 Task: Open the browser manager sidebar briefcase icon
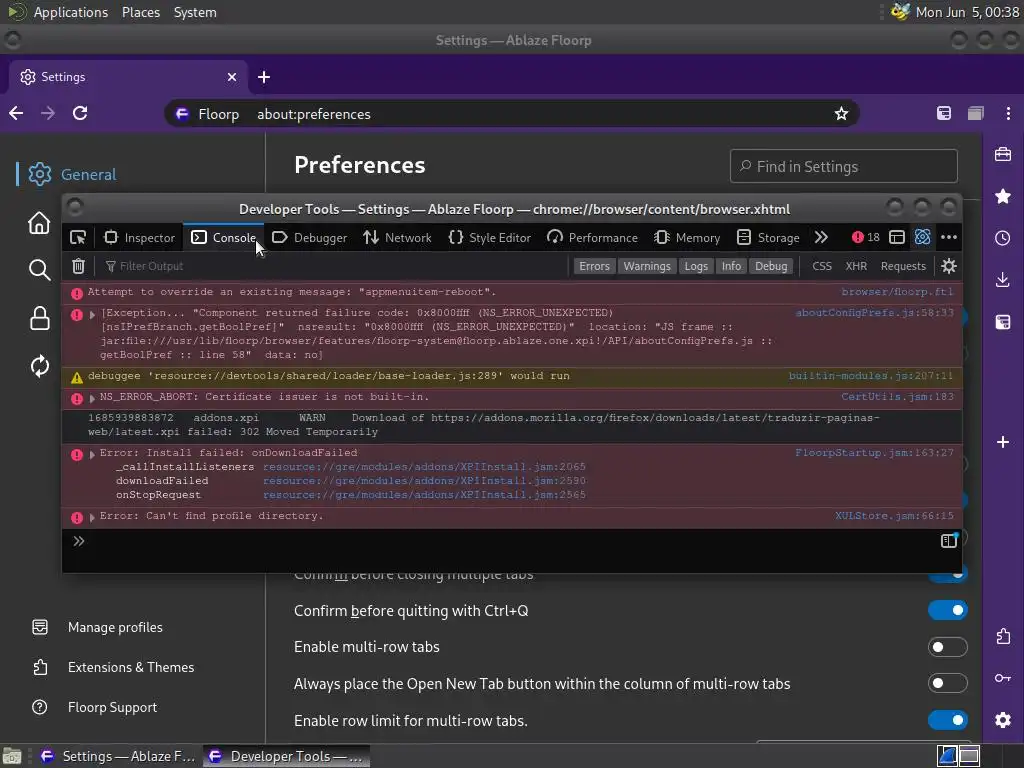click(1003, 155)
